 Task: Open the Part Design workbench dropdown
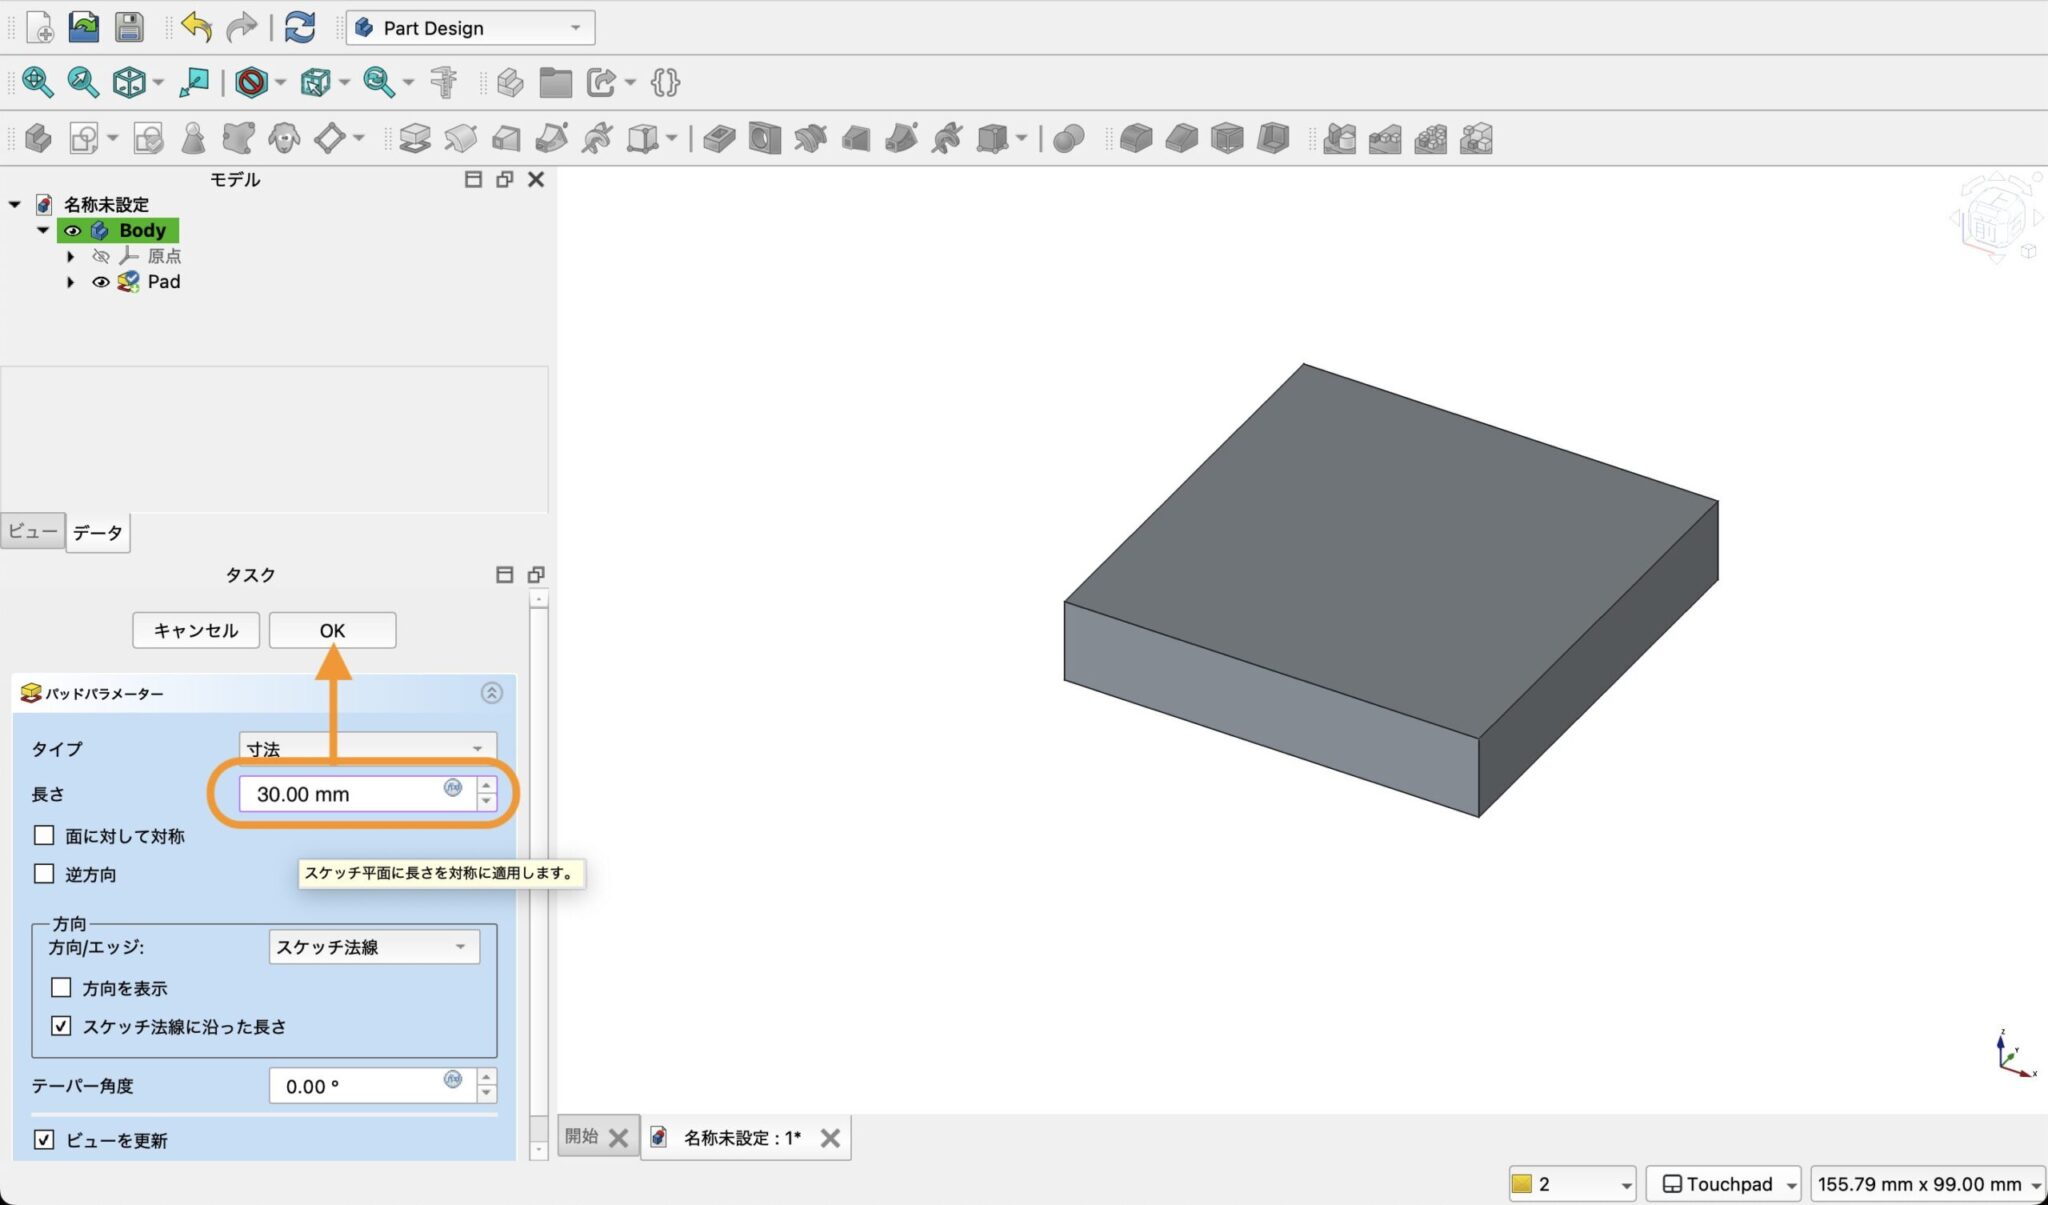470,28
